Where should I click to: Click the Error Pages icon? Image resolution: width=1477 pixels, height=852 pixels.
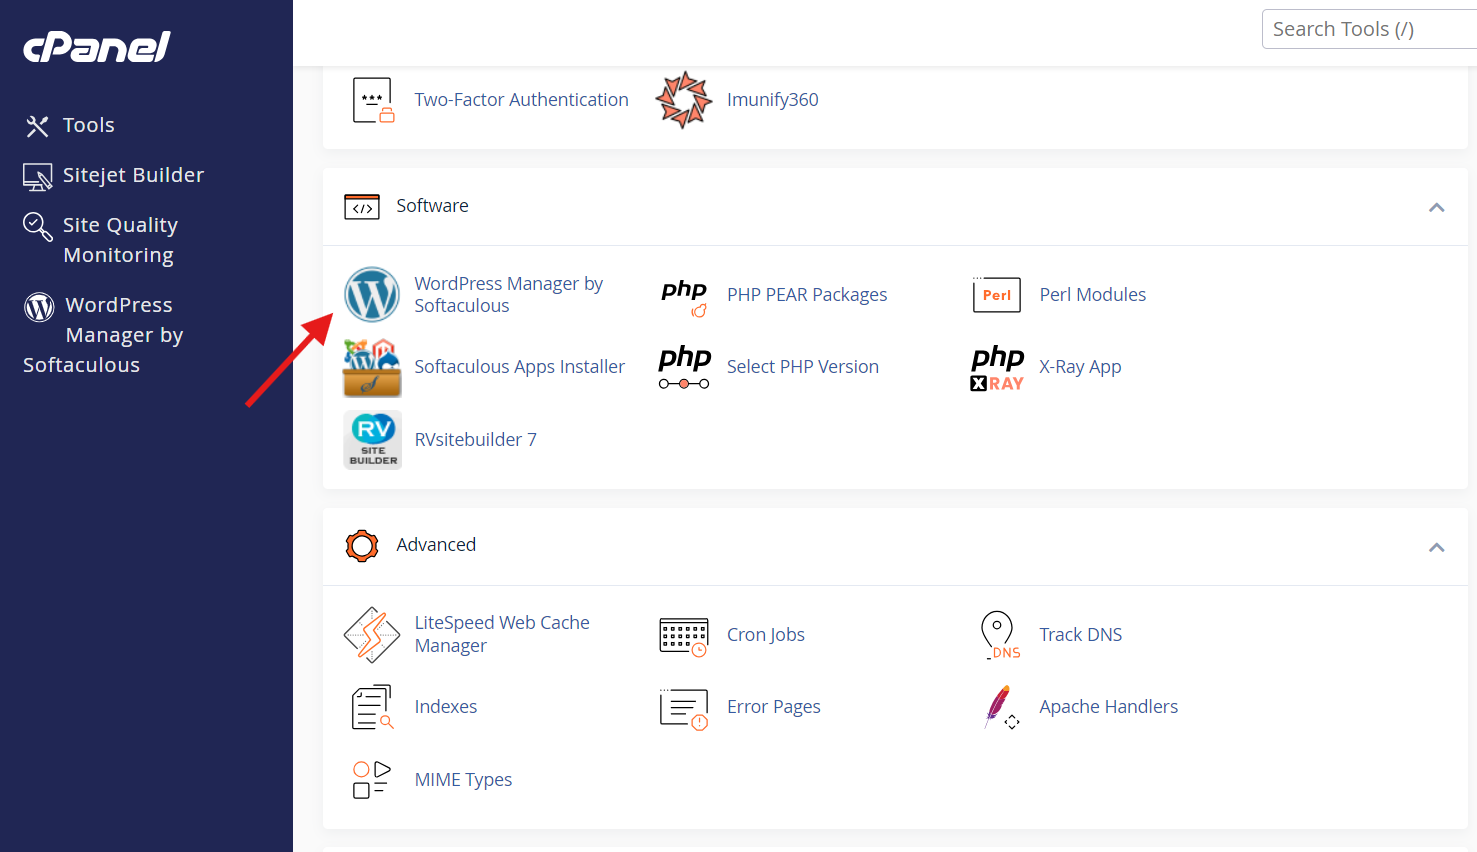click(684, 708)
